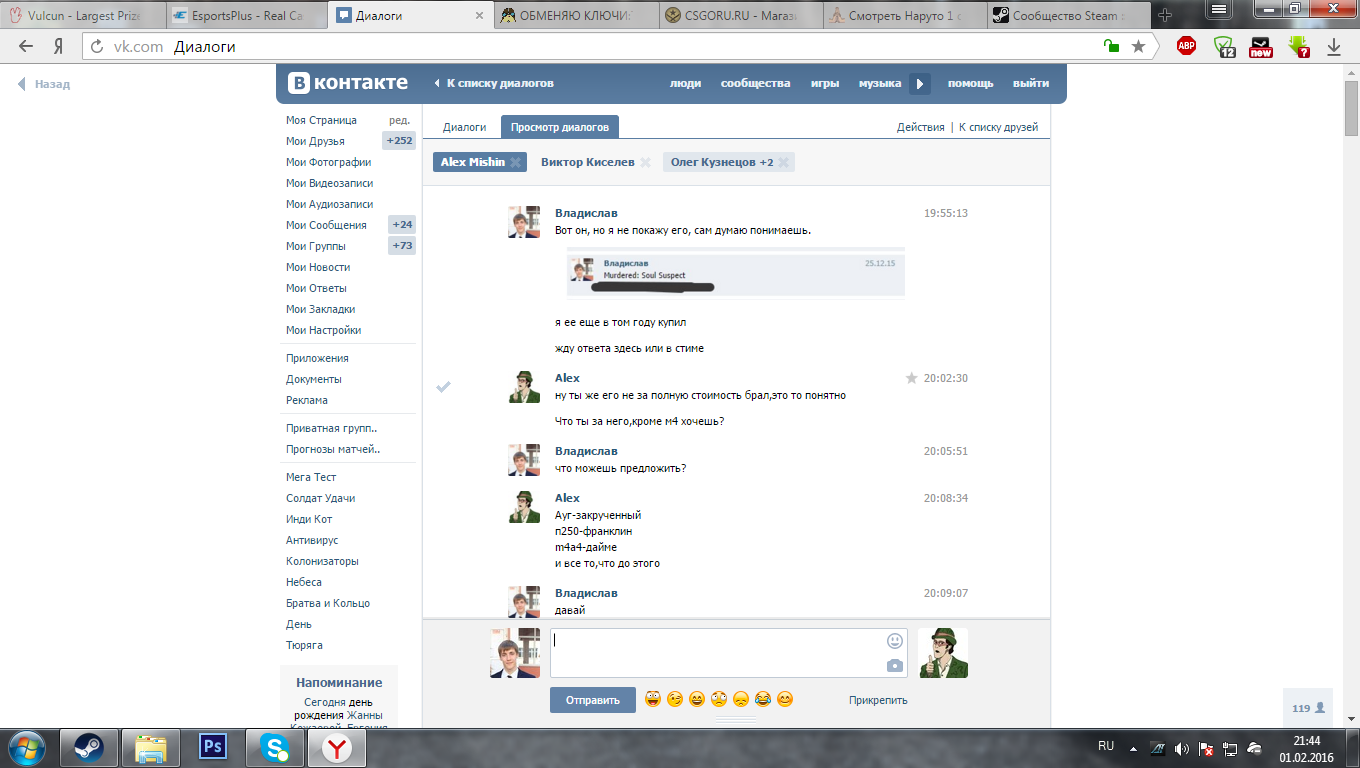The height and width of the screenshot is (768, 1360).
Task: Open Мои Друзья in the sidebar
Action: pos(315,141)
